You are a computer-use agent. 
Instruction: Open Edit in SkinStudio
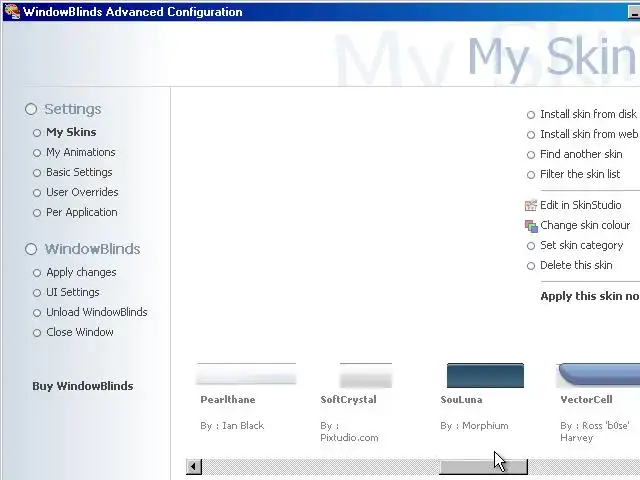580,205
